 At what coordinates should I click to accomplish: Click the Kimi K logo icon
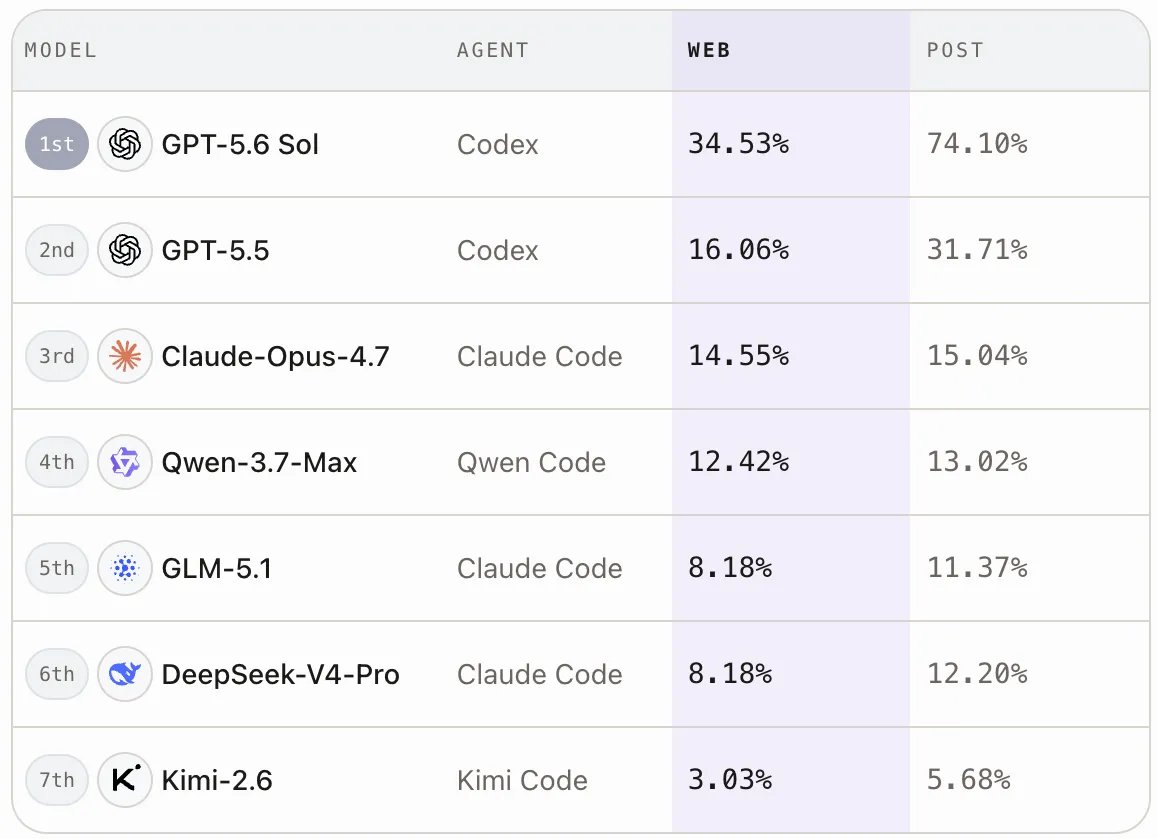(125, 780)
